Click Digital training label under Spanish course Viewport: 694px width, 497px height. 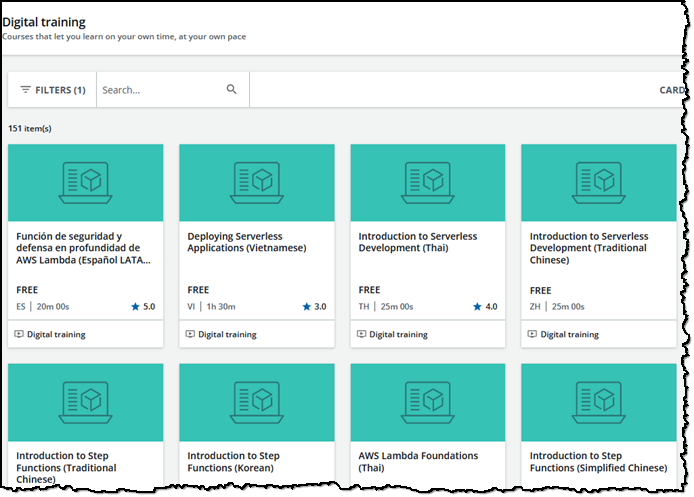[56, 335]
